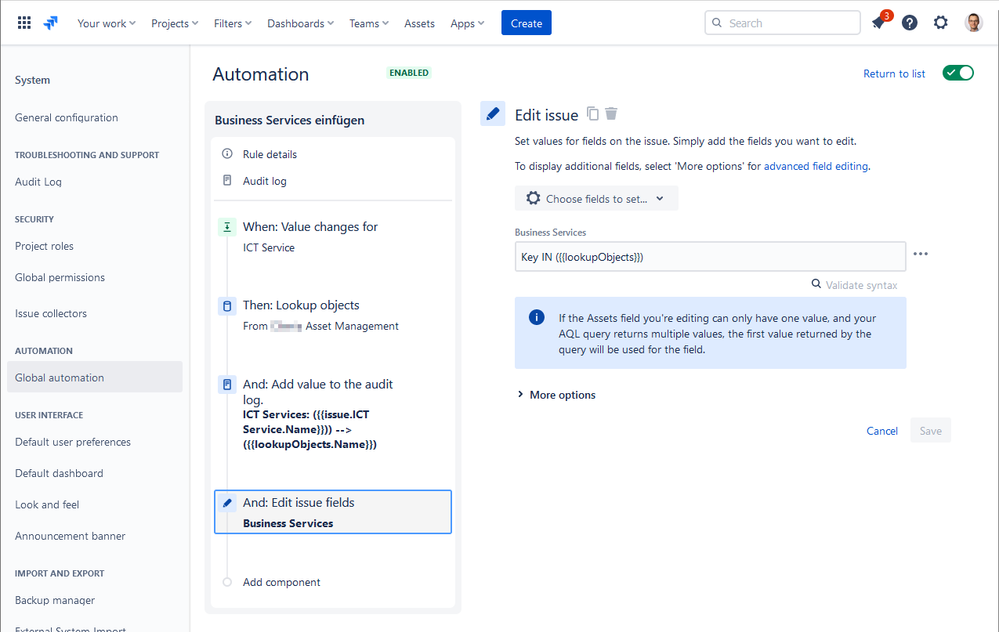Open the three-dots menu beside Business Services field

pos(921,254)
